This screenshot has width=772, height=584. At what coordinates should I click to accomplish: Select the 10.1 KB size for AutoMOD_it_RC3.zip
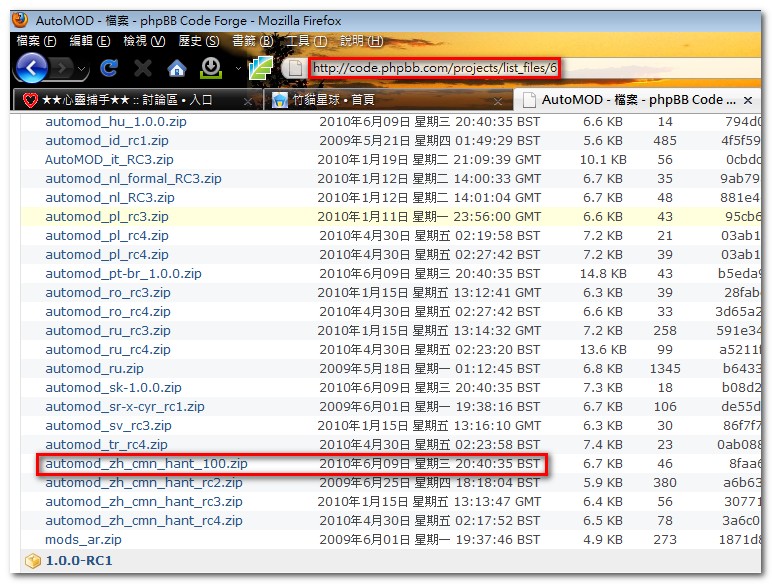pyautogui.click(x=603, y=160)
